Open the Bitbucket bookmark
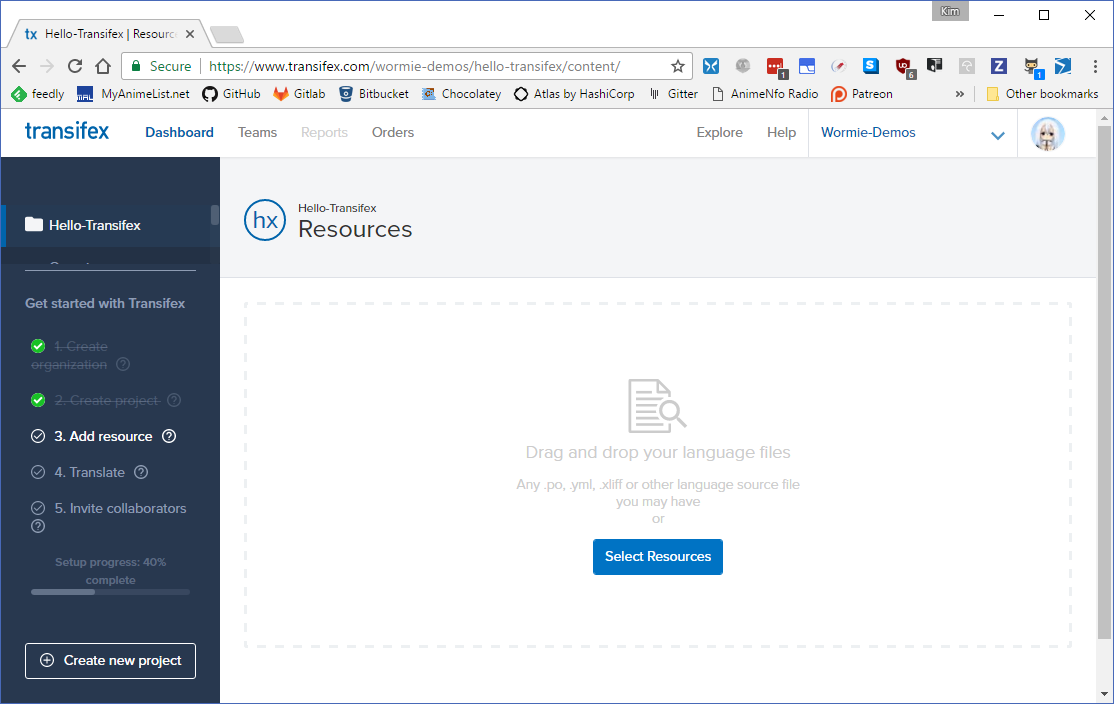 click(x=374, y=94)
